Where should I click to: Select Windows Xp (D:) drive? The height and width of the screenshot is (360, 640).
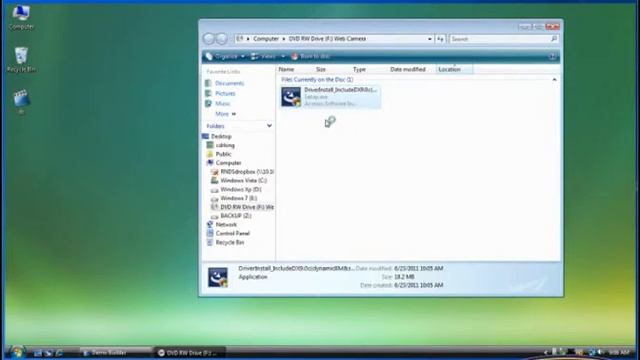[x=241, y=189]
